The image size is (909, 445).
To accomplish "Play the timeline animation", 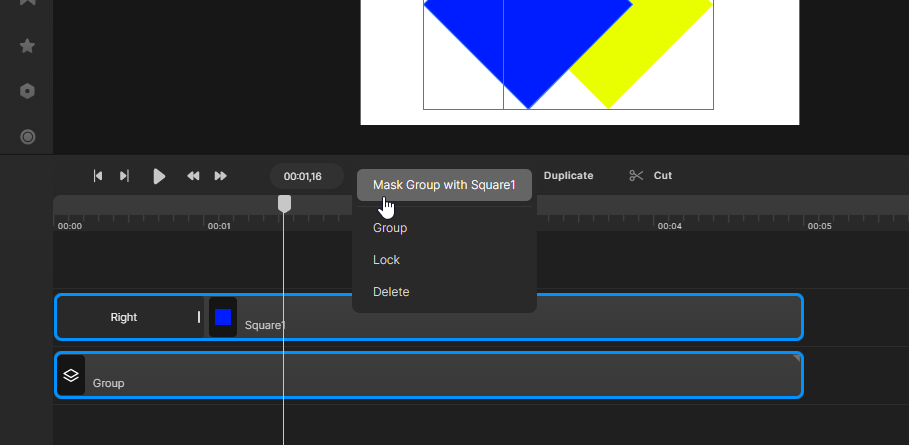I will [x=159, y=176].
